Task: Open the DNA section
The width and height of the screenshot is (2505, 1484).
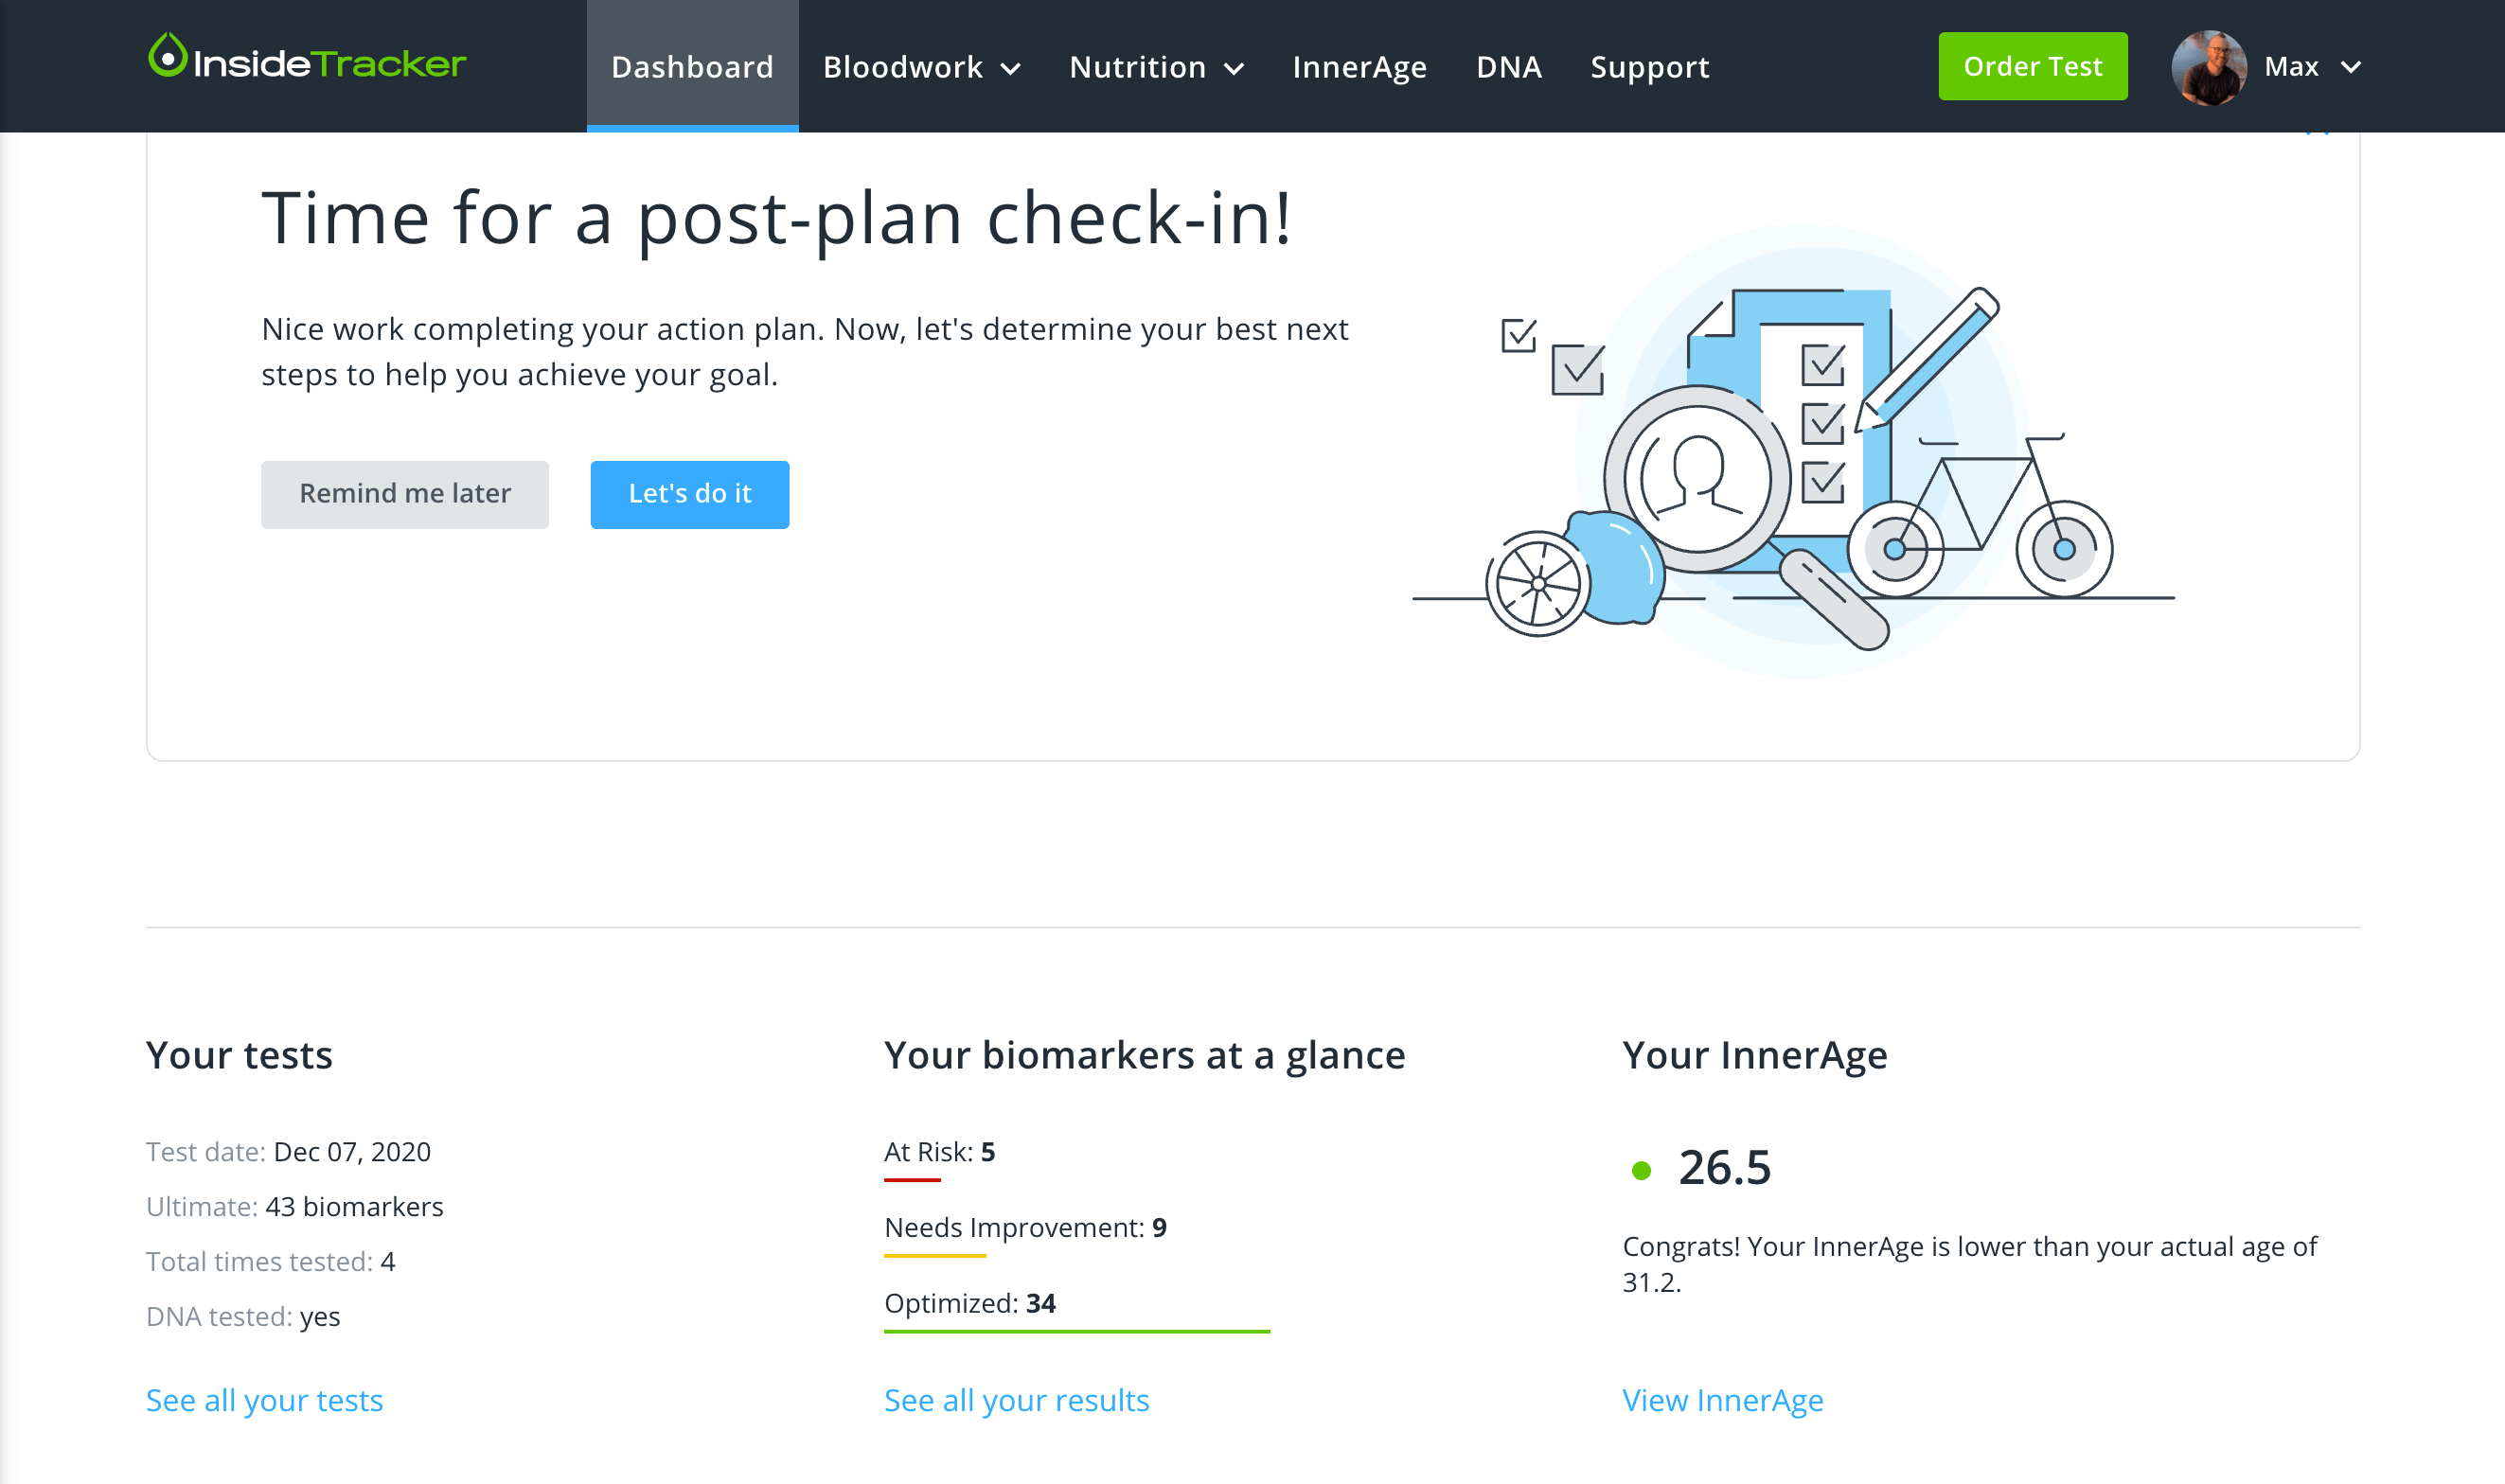Action: 1509,67
